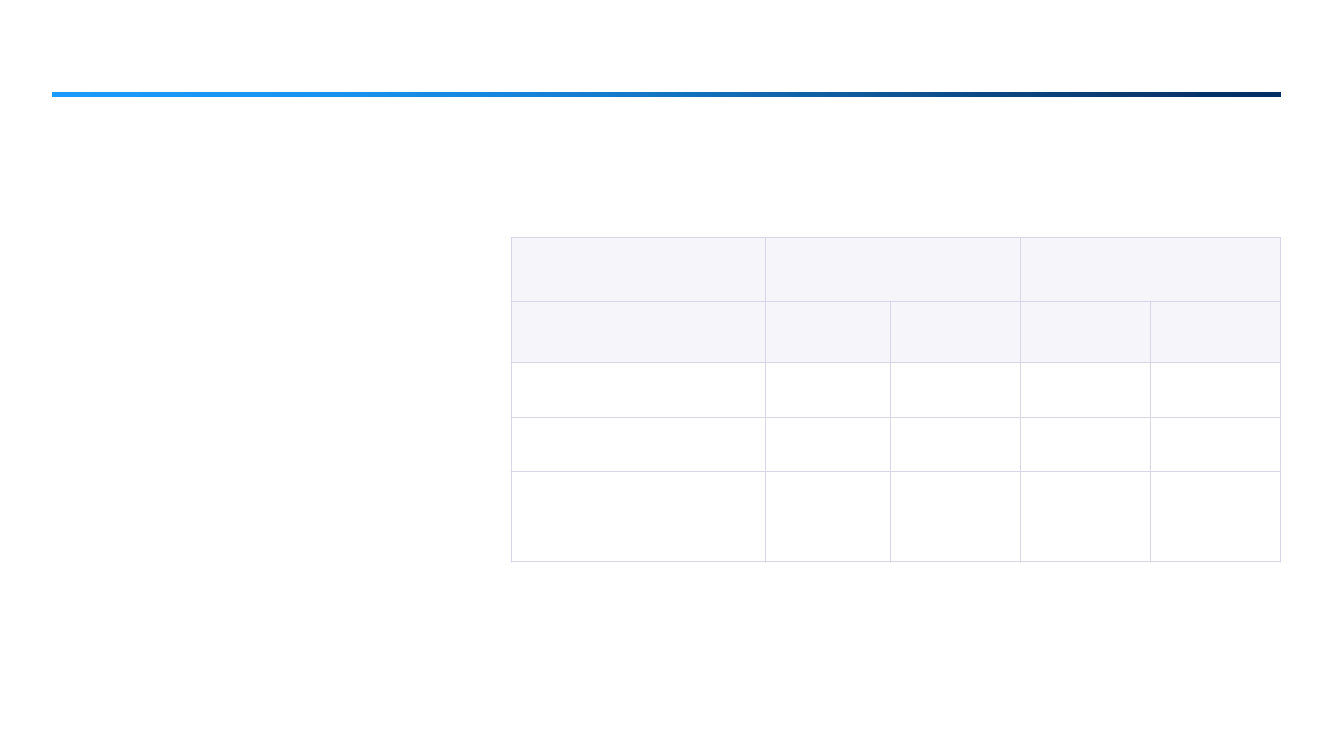Choose the fourth cell of the middle white row

click(x=1085, y=444)
